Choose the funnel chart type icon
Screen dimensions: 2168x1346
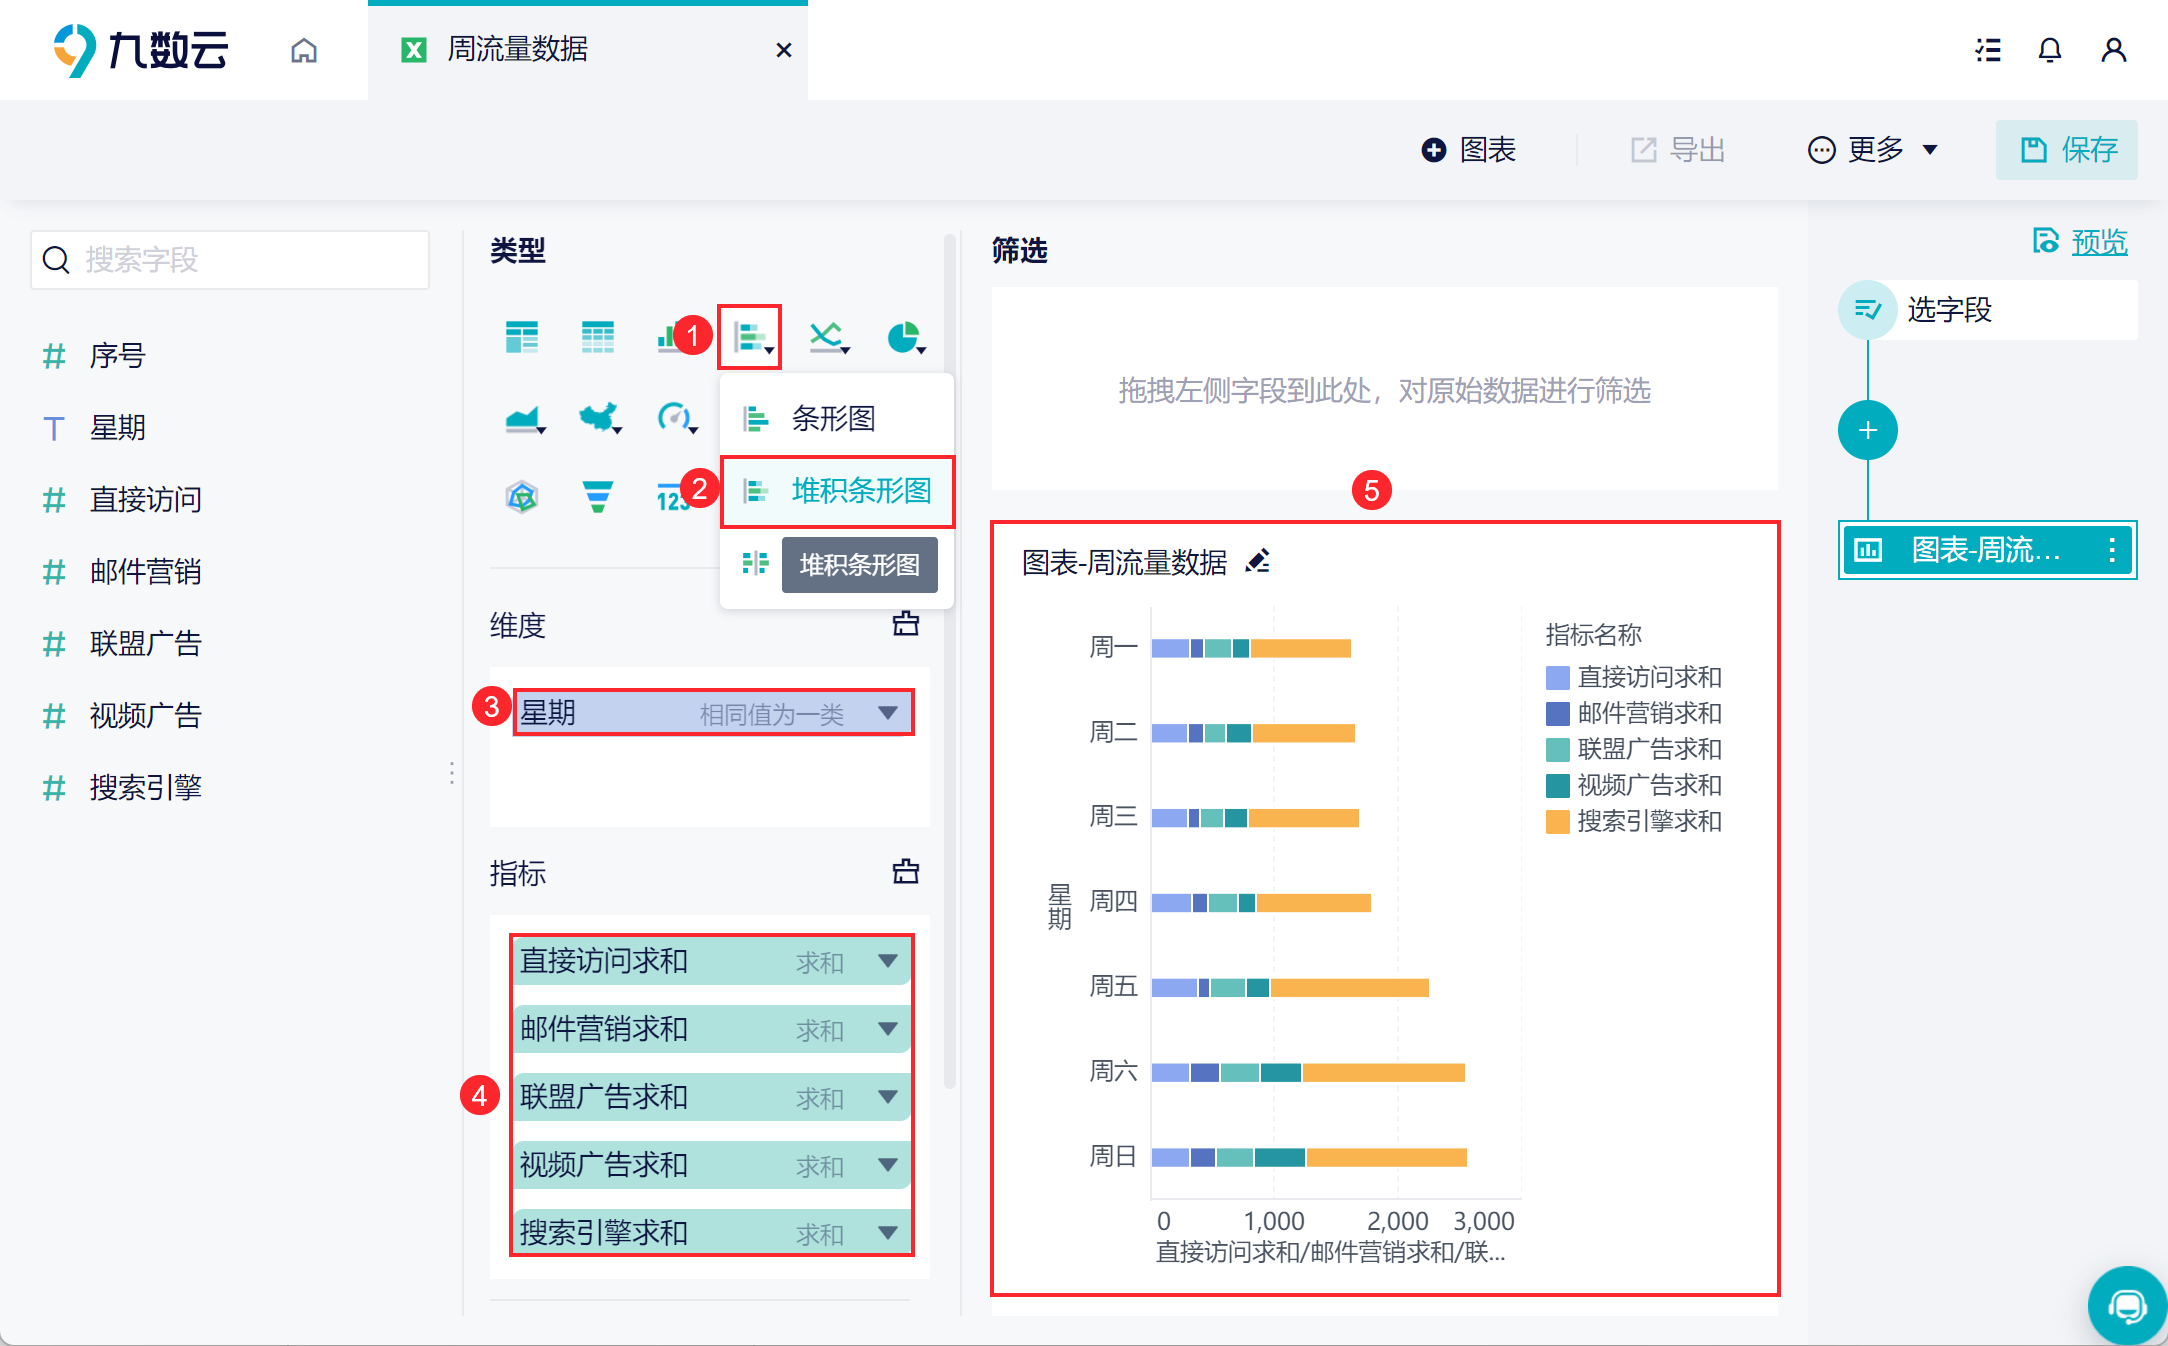pos(597,496)
